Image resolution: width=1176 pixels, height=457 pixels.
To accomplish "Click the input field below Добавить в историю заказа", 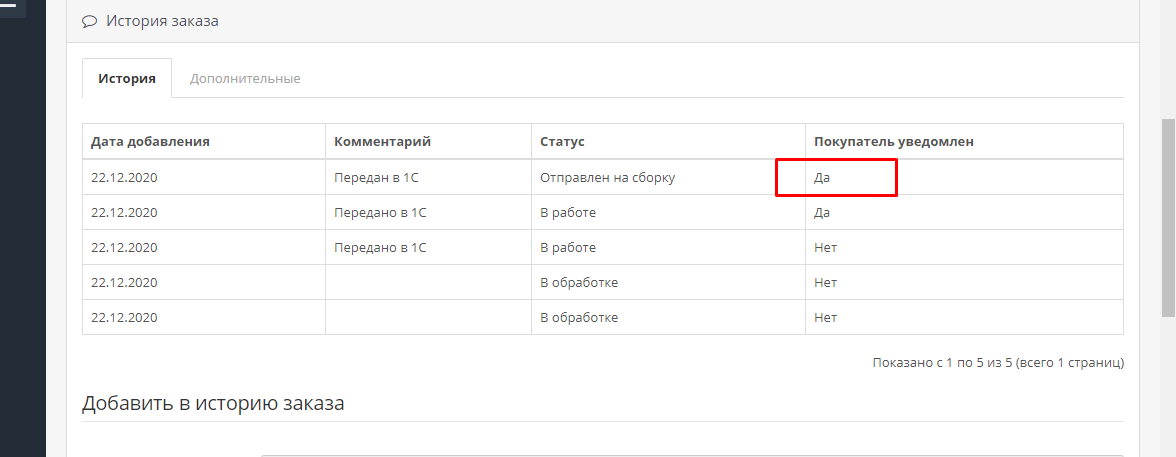I will coord(692,455).
